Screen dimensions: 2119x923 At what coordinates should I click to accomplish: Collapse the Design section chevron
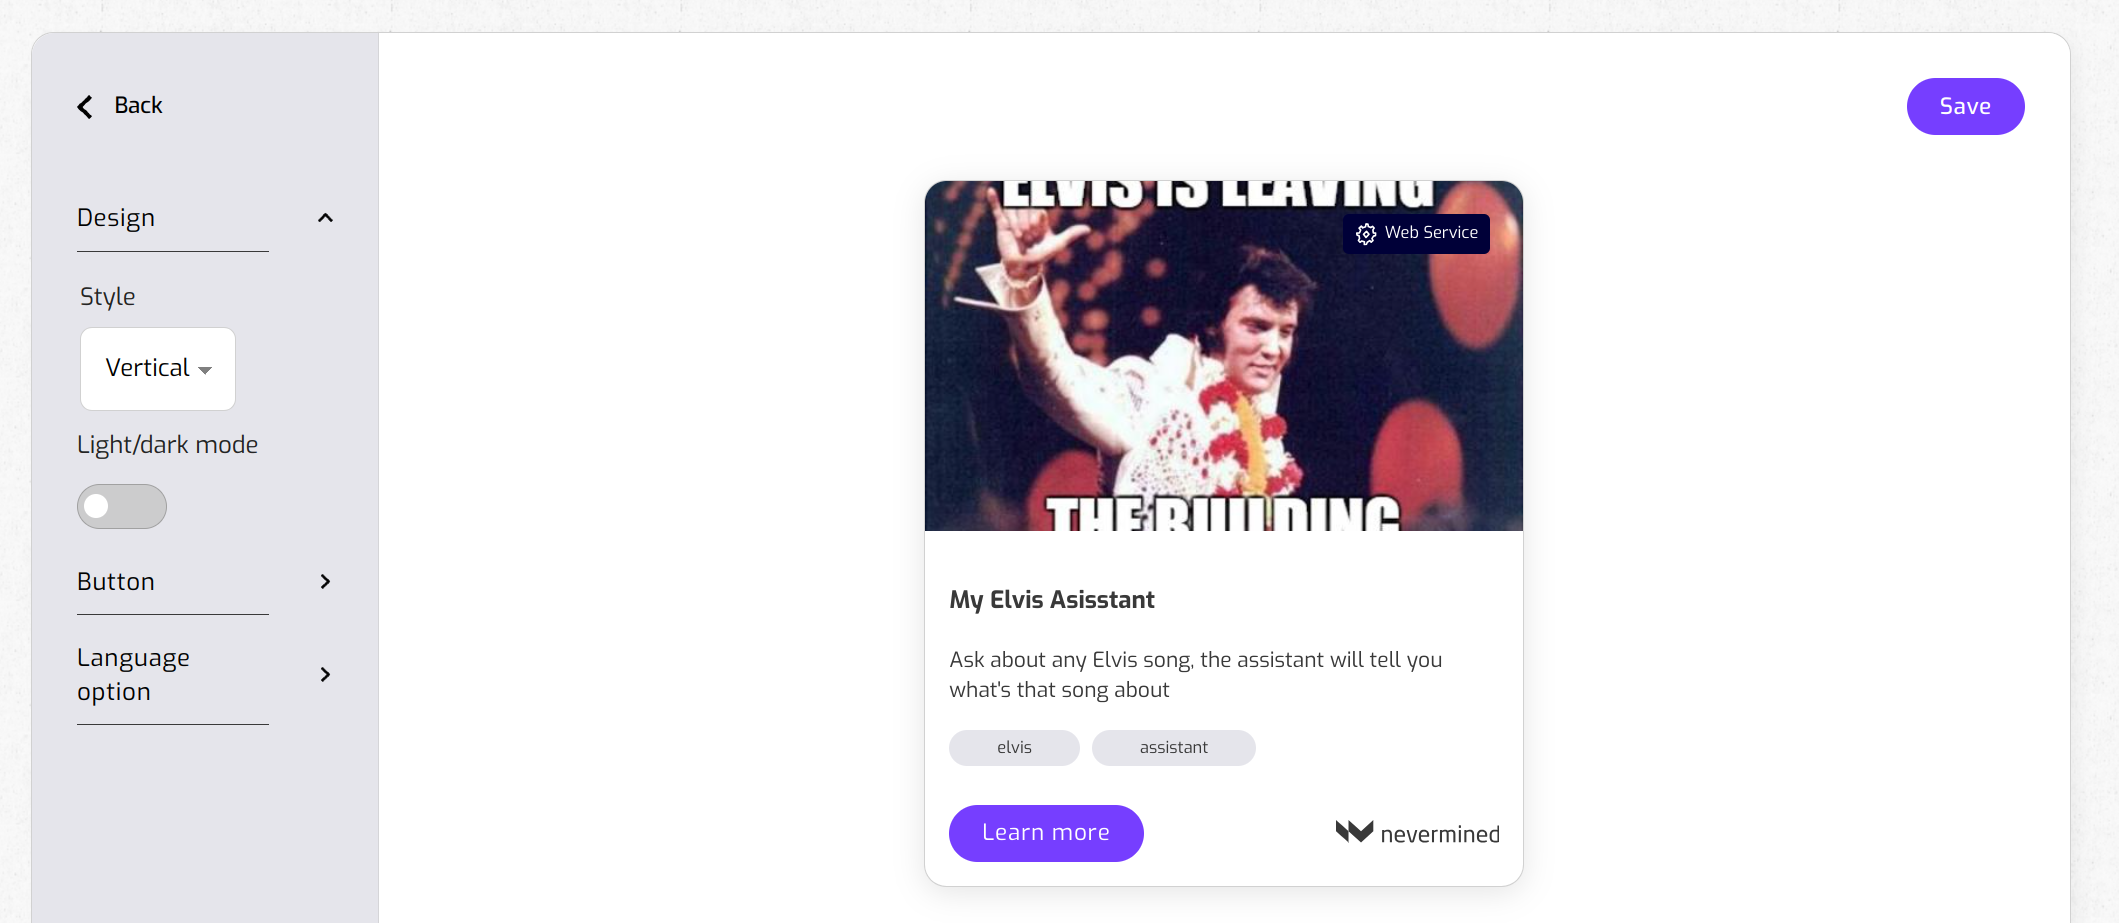(x=325, y=218)
